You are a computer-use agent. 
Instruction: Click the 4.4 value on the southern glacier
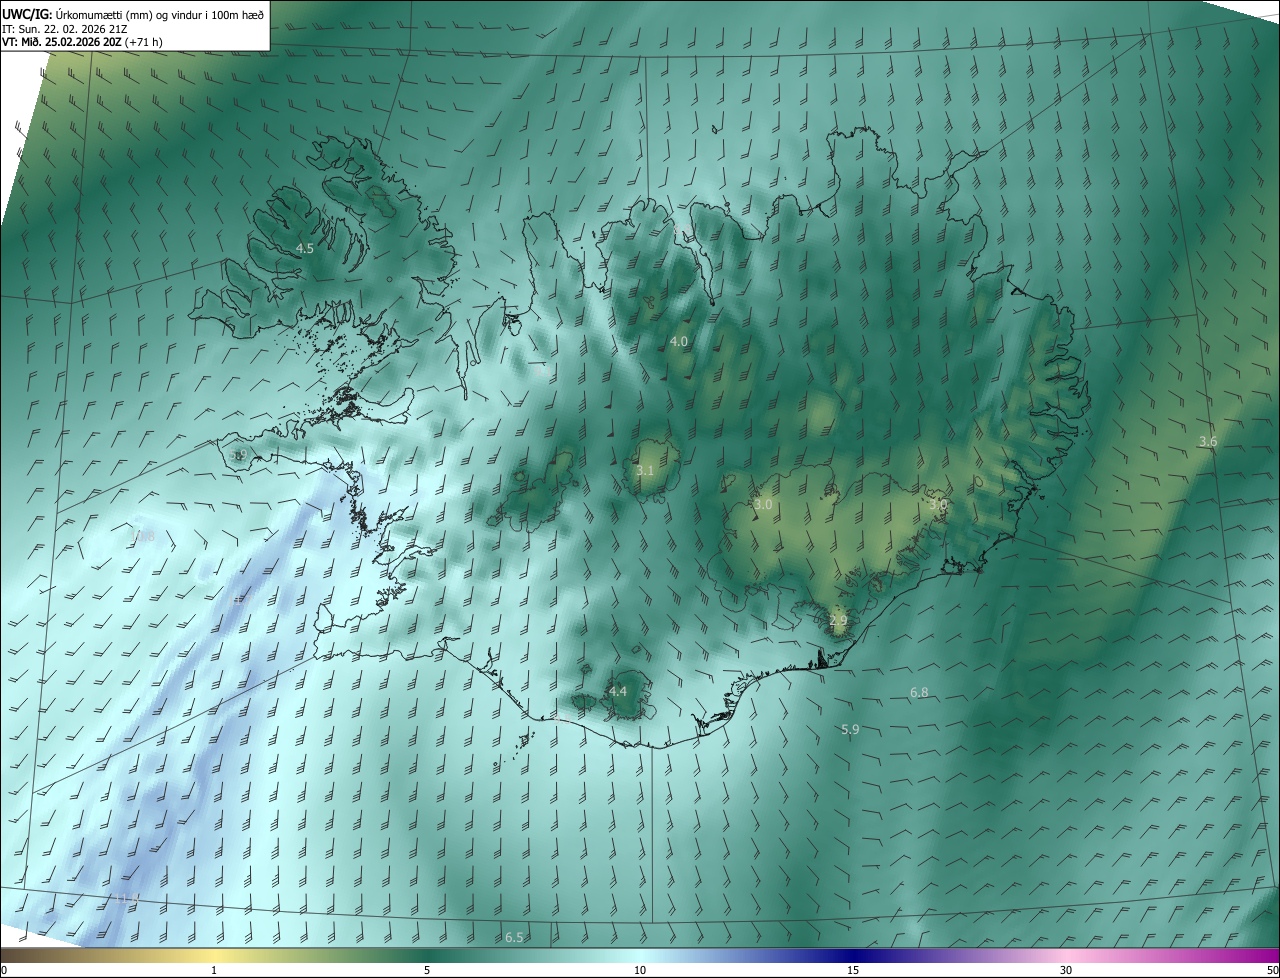click(x=618, y=691)
